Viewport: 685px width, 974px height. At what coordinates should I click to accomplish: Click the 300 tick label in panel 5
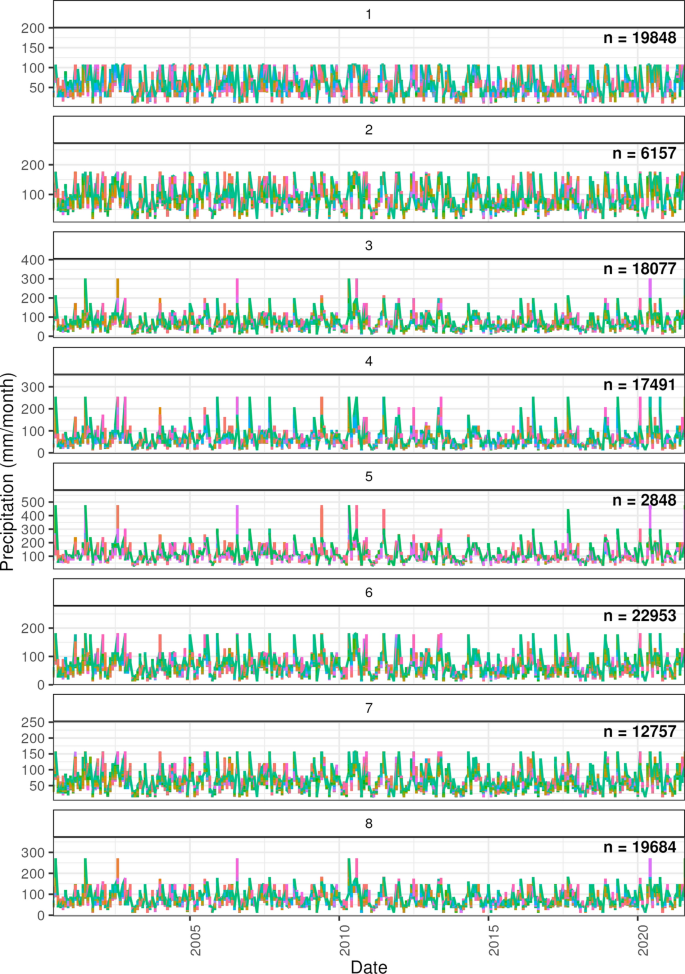[33, 529]
